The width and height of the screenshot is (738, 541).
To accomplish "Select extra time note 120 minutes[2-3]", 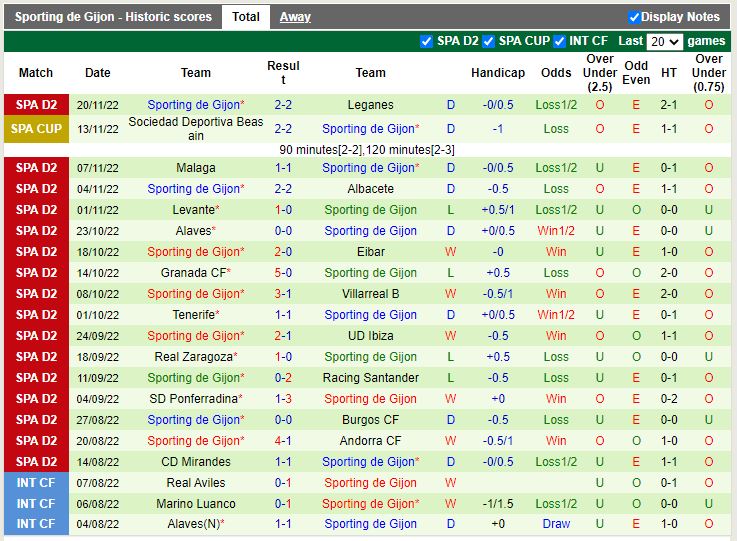I will [x=410, y=150].
